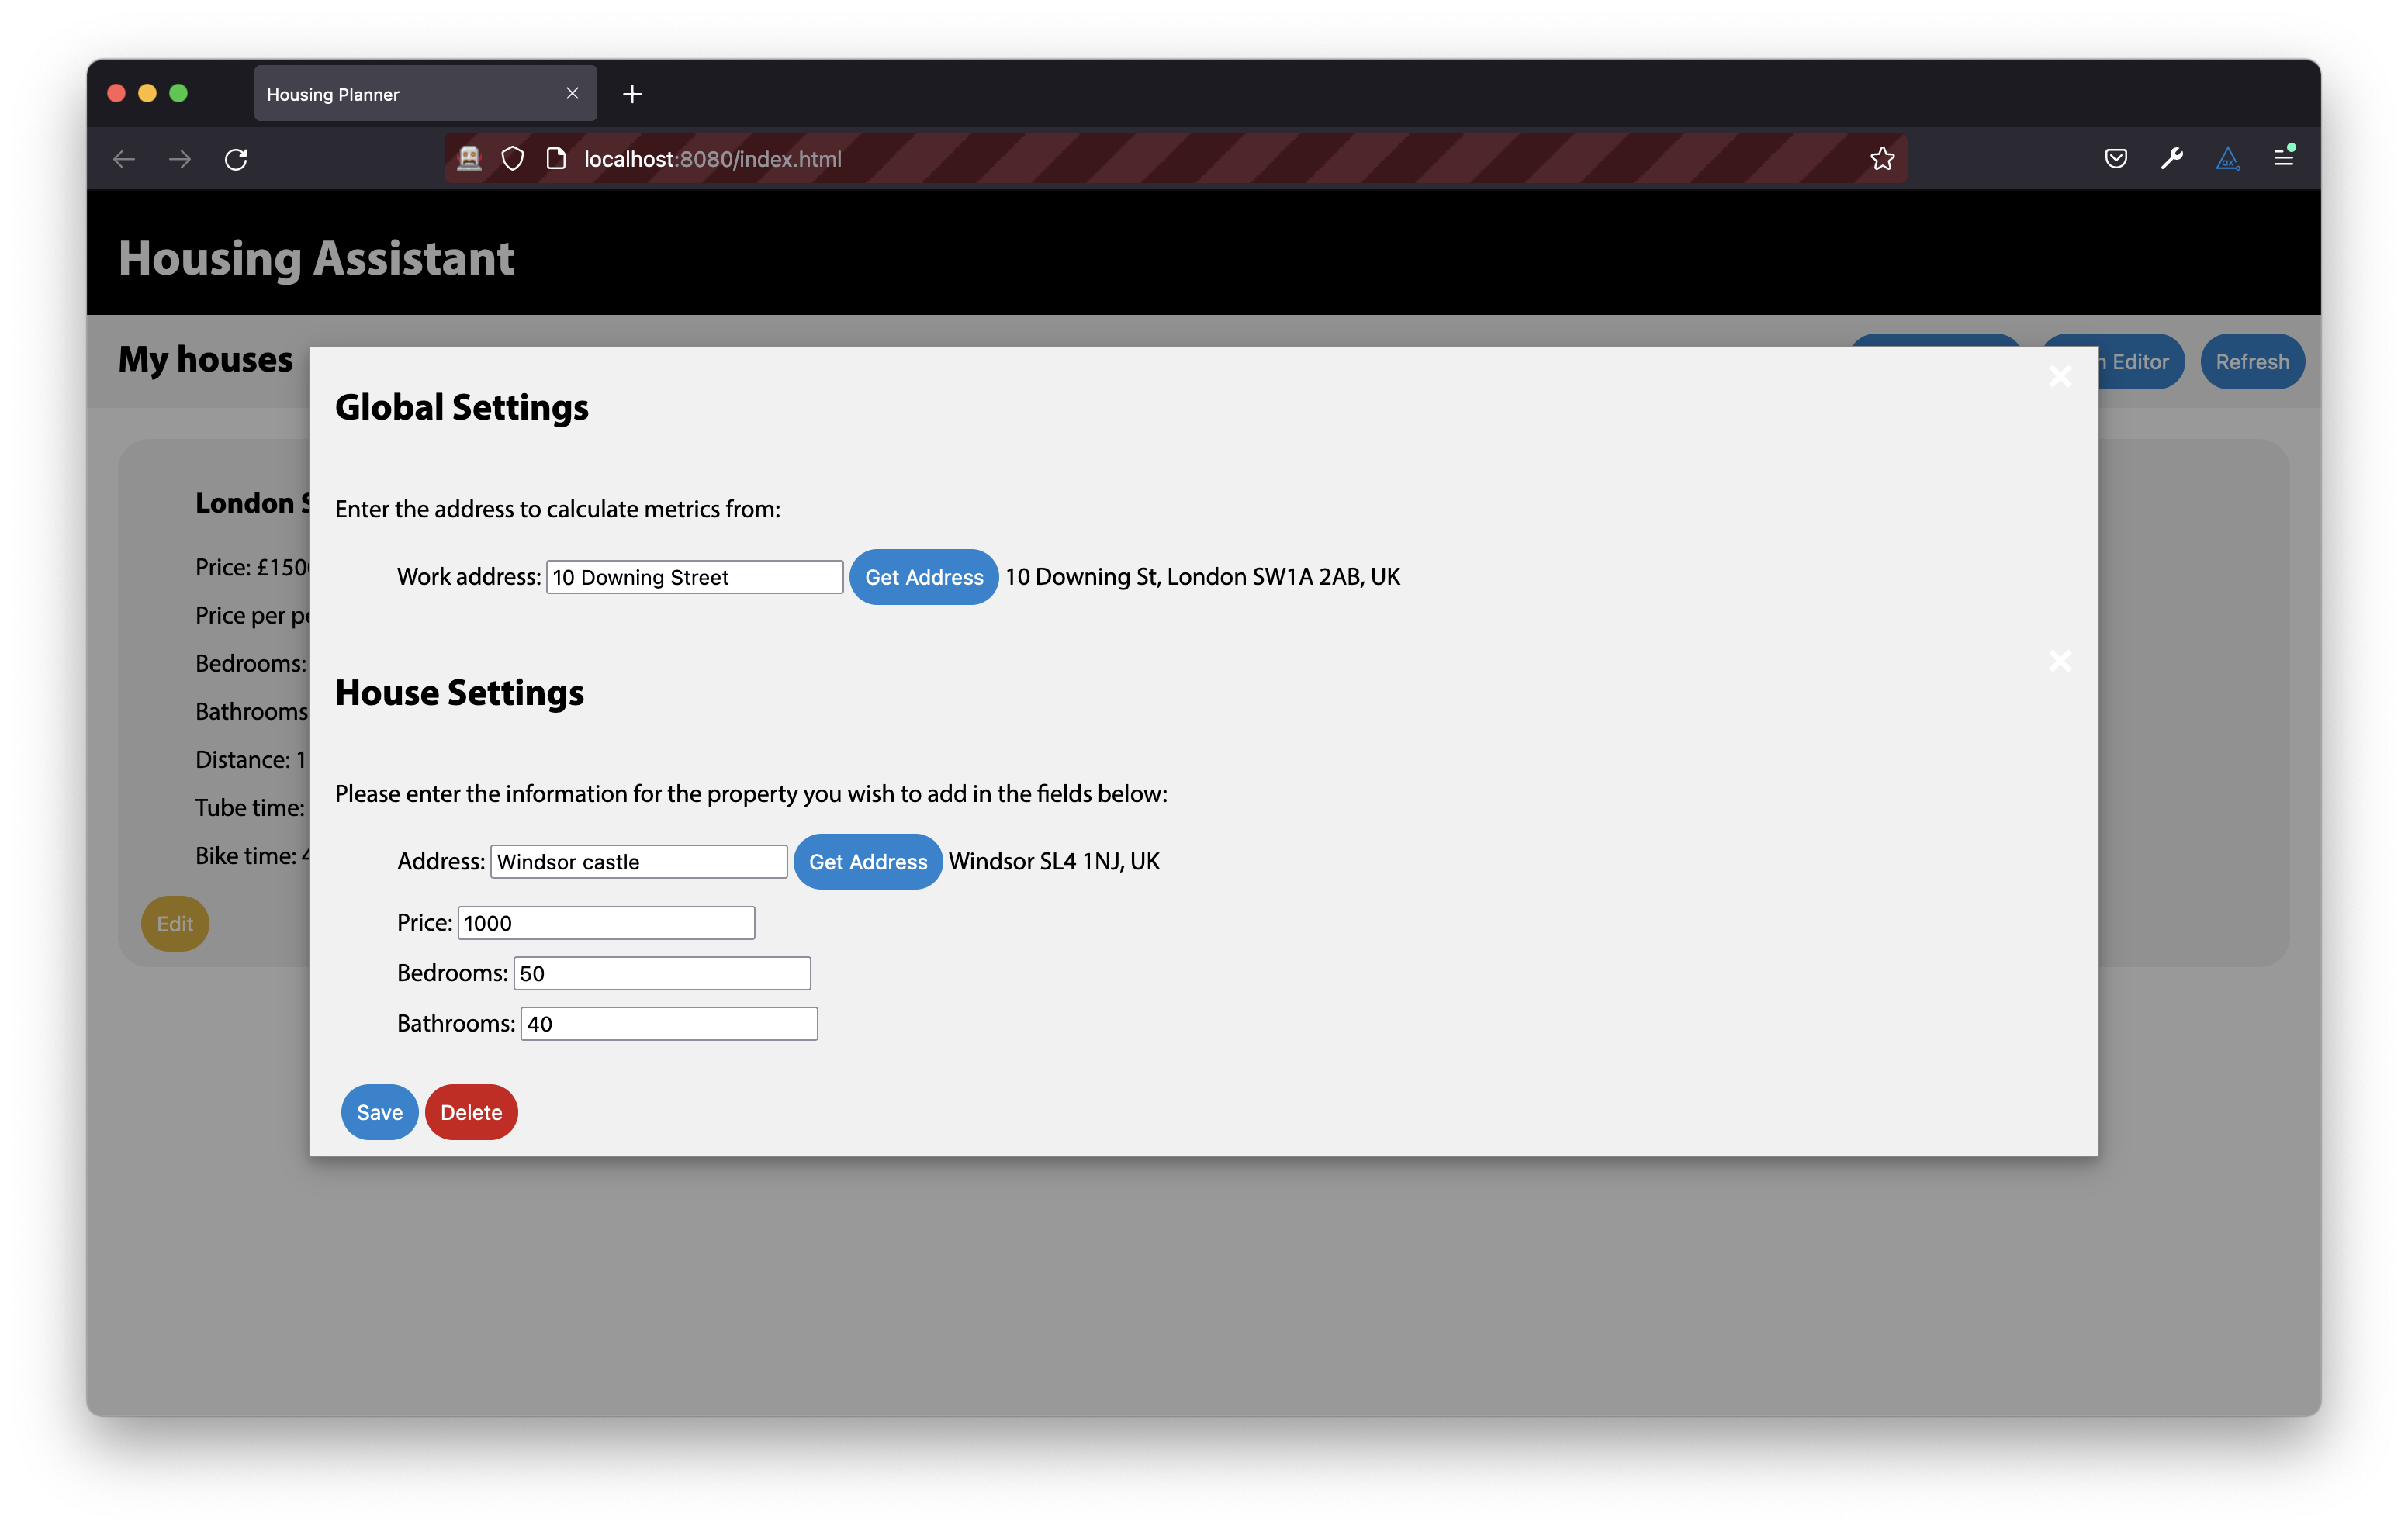2408x1531 pixels.
Task: Close the House Settings panel
Action: pyautogui.click(x=2060, y=661)
